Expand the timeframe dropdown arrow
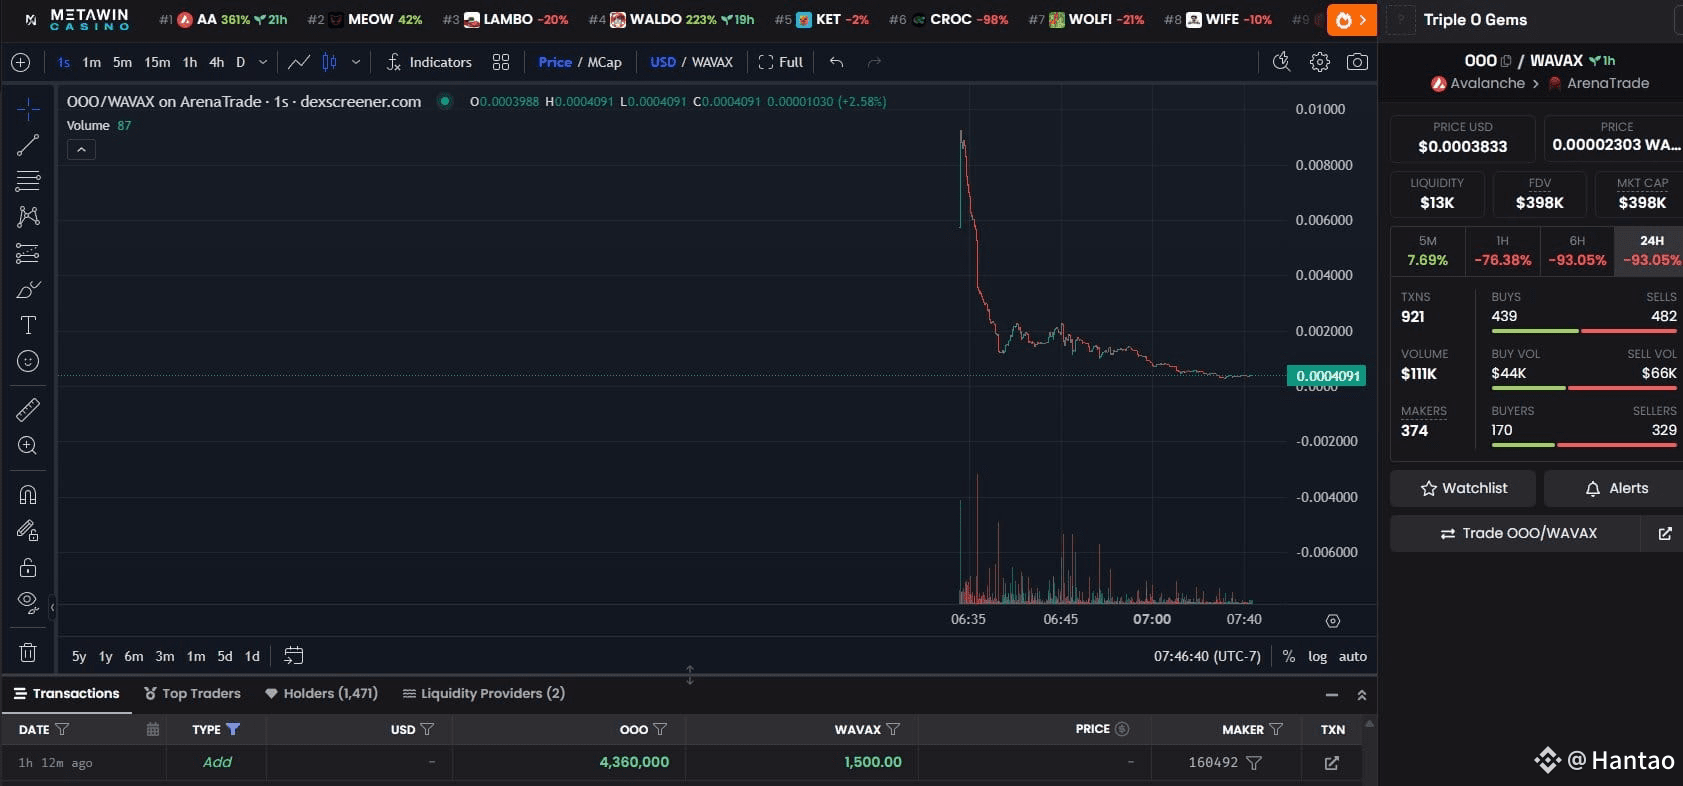Viewport: 1683px width, 786px height. pos(263,62)
